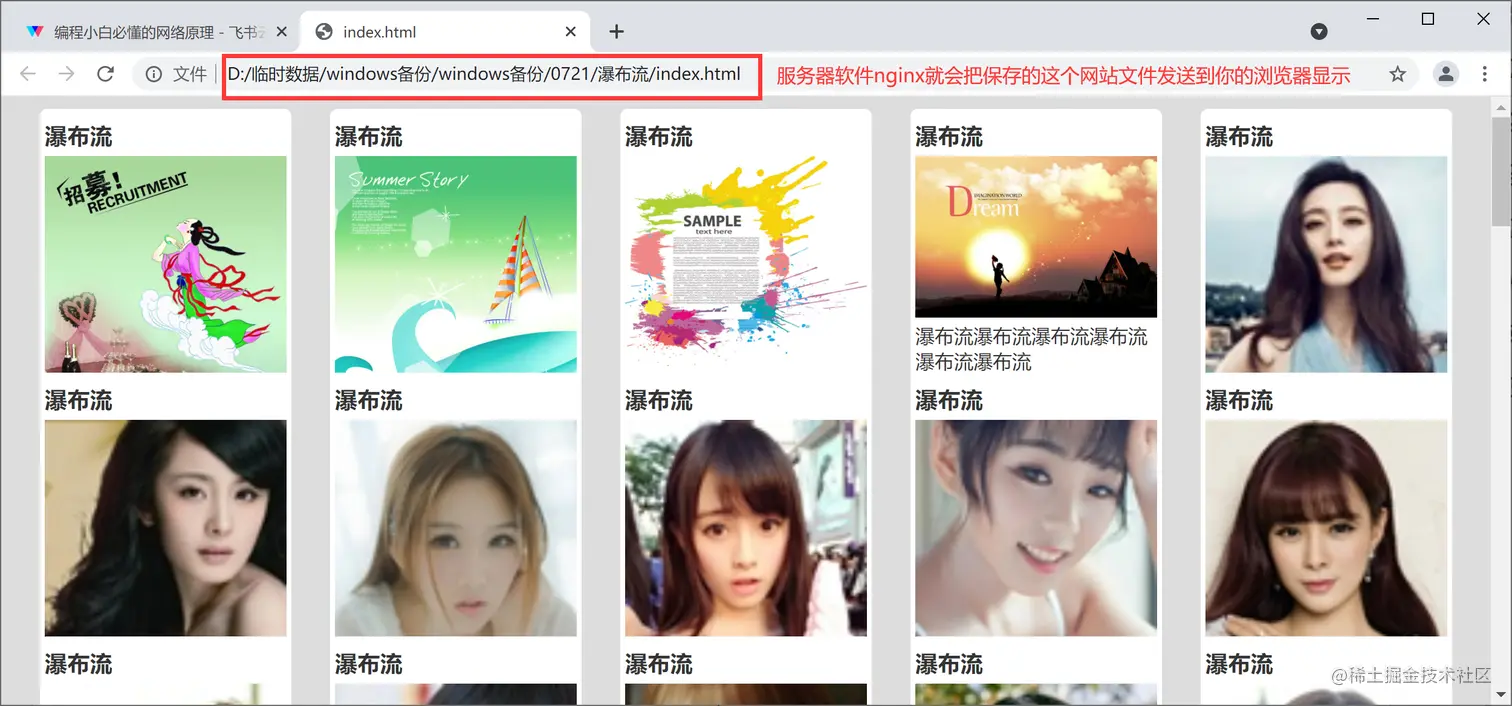The width and height of the screenshot is (1512, 706).
Task: Click the 瀑布流 title above the recruitment poster
Action: click(79, 137)
